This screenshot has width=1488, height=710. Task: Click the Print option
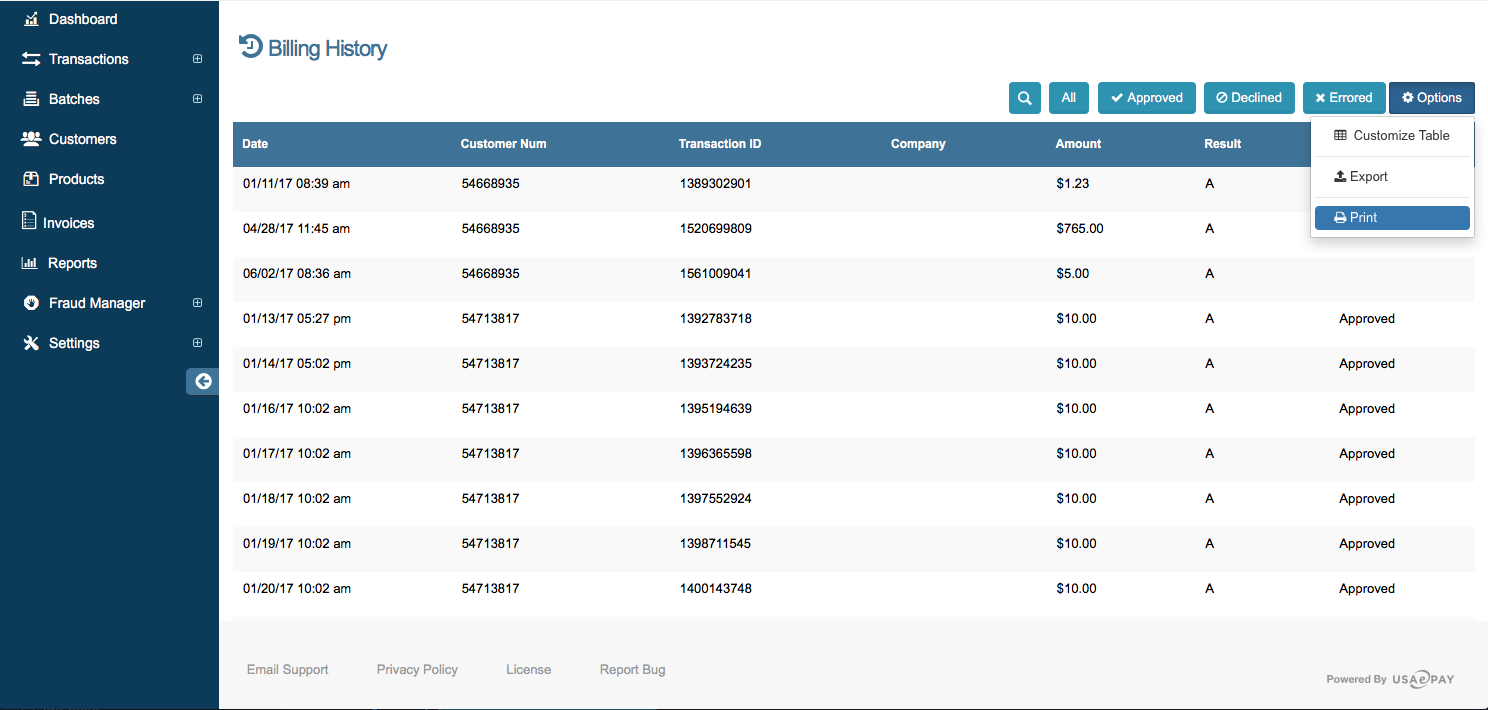click(x=1392, y=217)
